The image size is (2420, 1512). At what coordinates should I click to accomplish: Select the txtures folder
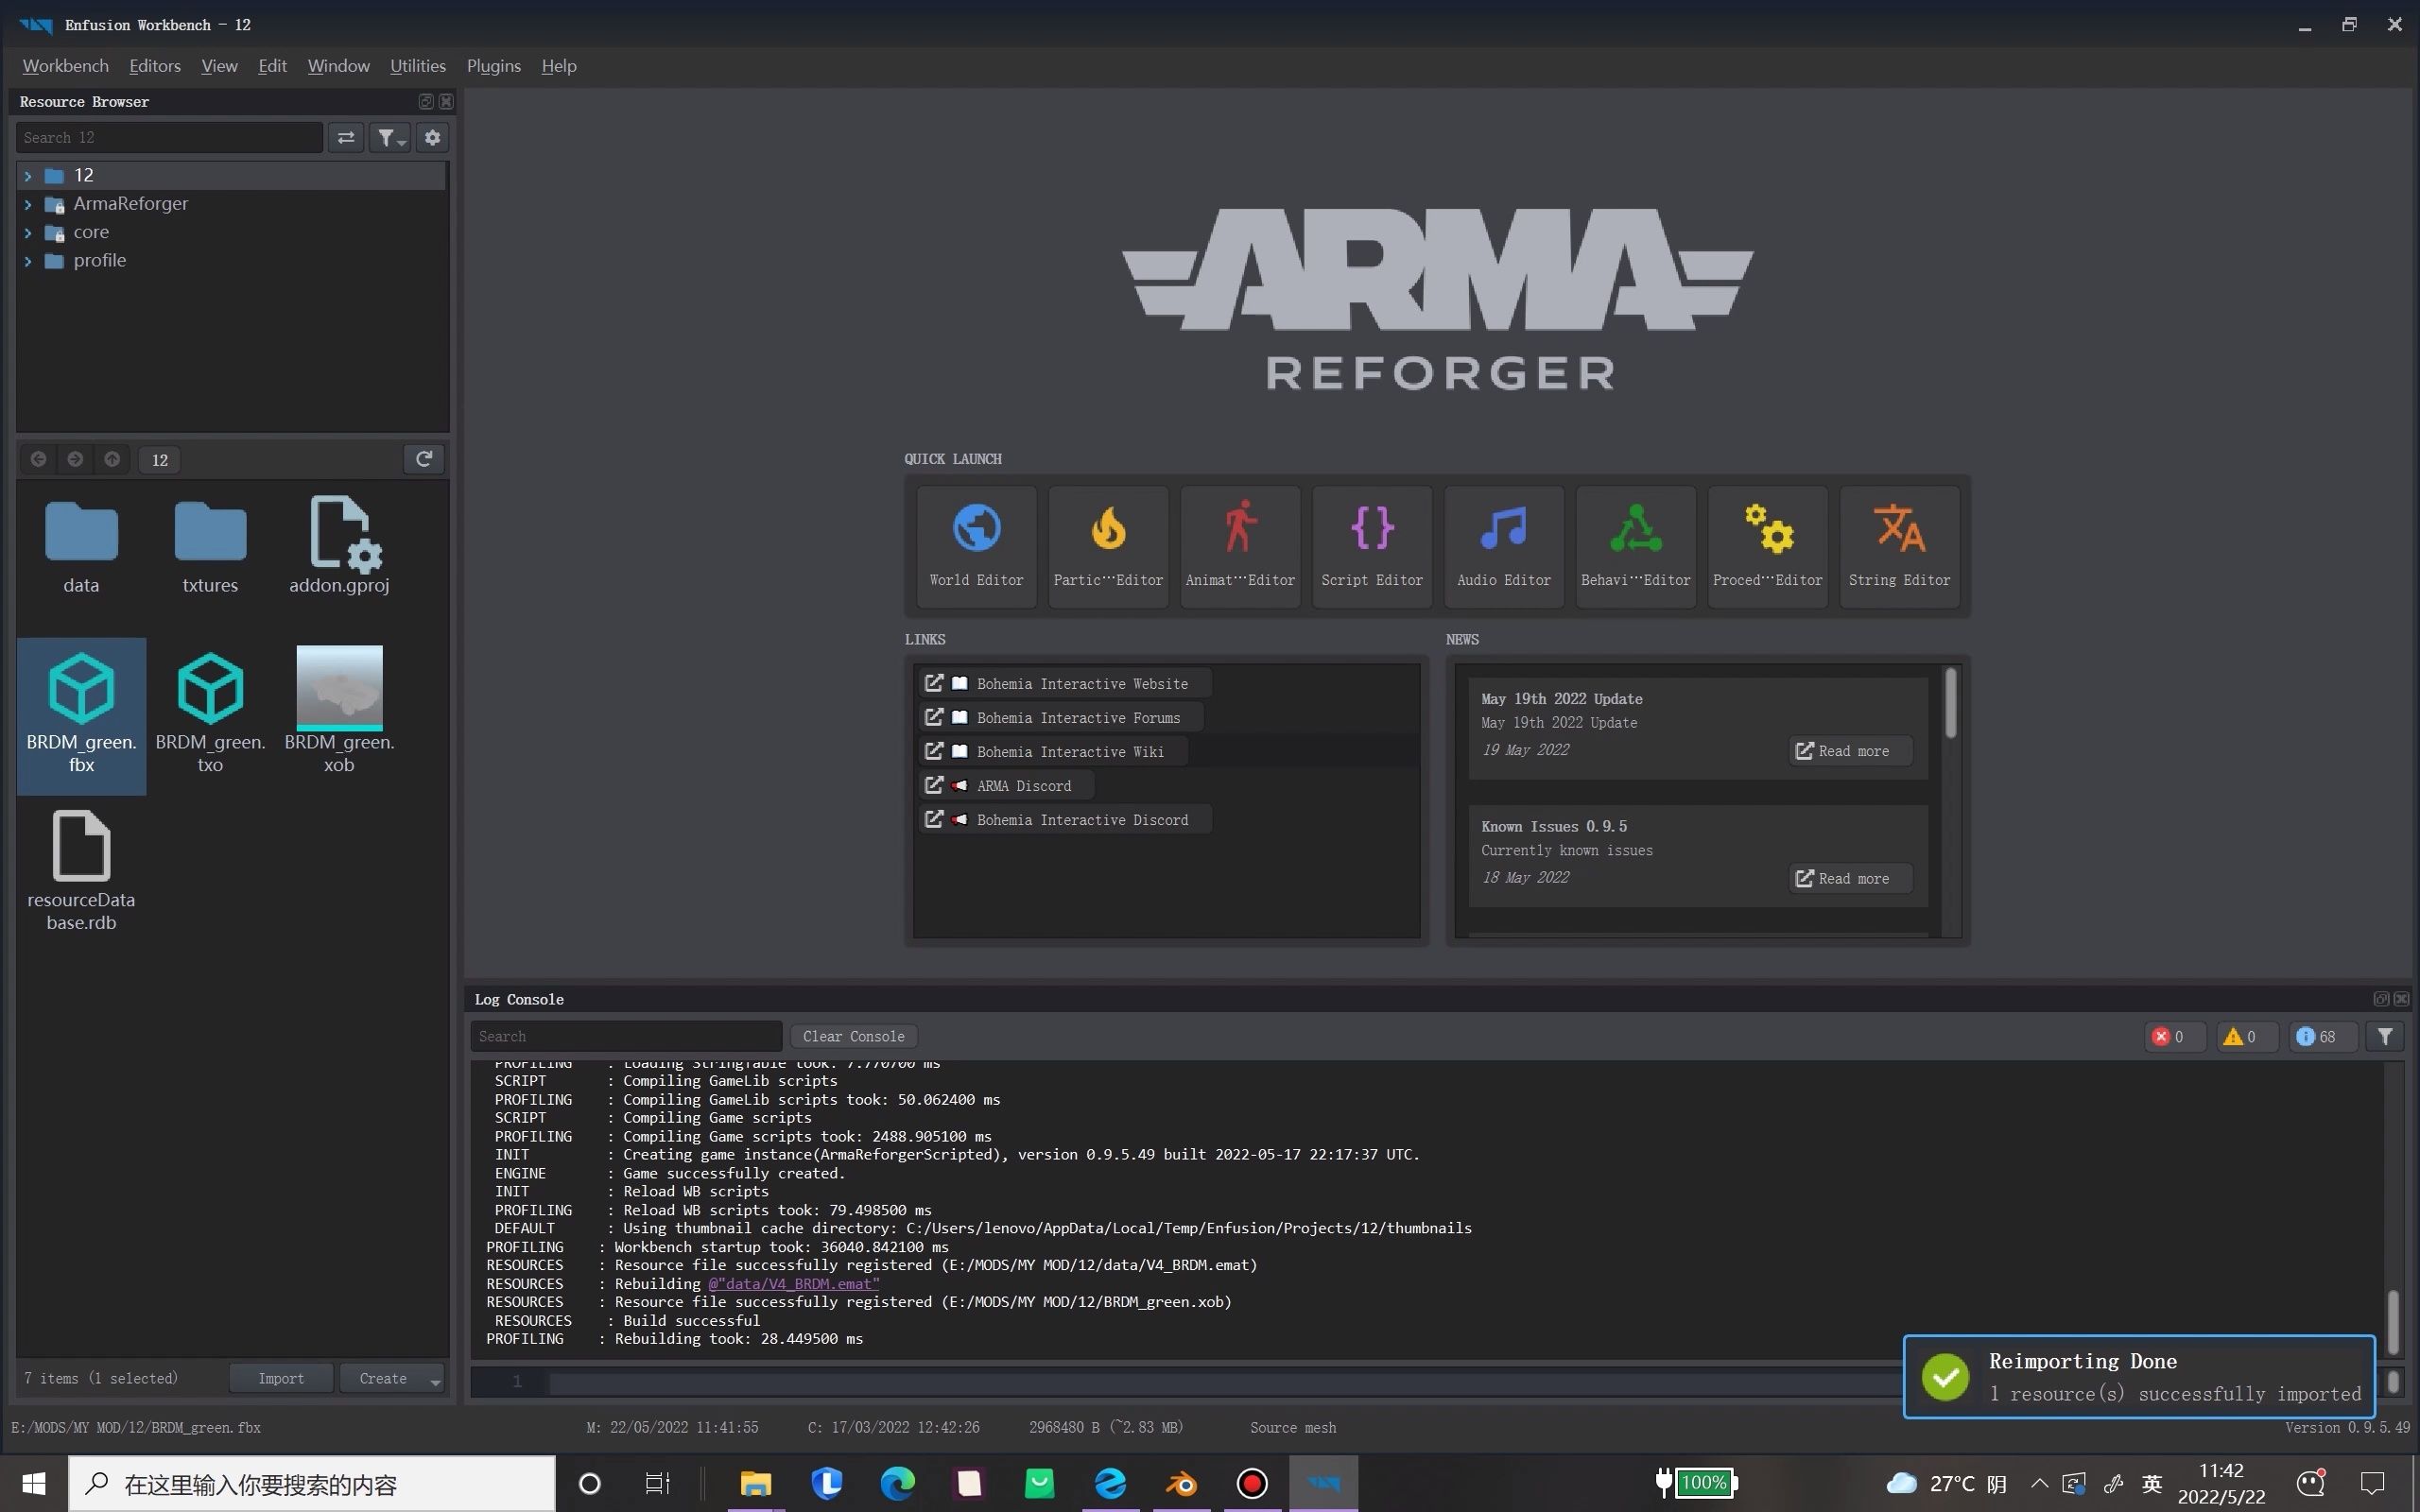point(210,548)
